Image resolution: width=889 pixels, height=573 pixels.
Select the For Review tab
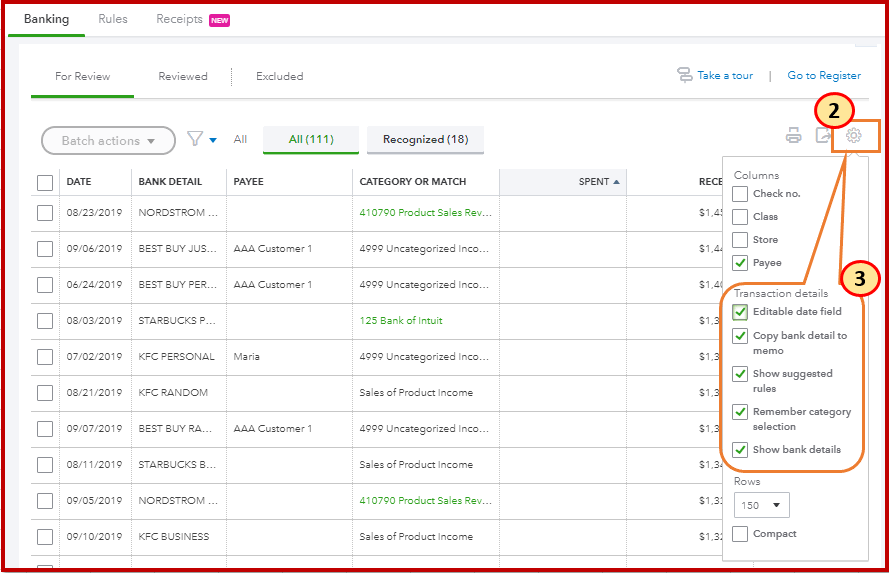(x=82, y=77)
